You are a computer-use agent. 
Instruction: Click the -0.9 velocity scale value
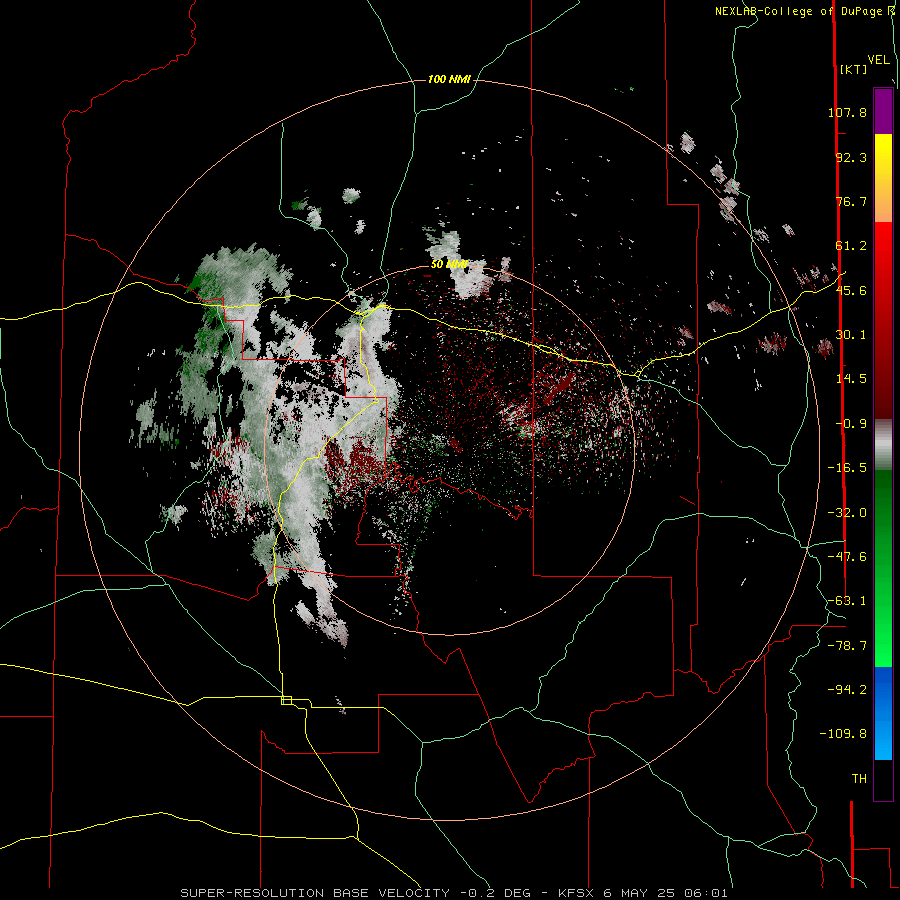pyautogui.click(x=851, y=424)
